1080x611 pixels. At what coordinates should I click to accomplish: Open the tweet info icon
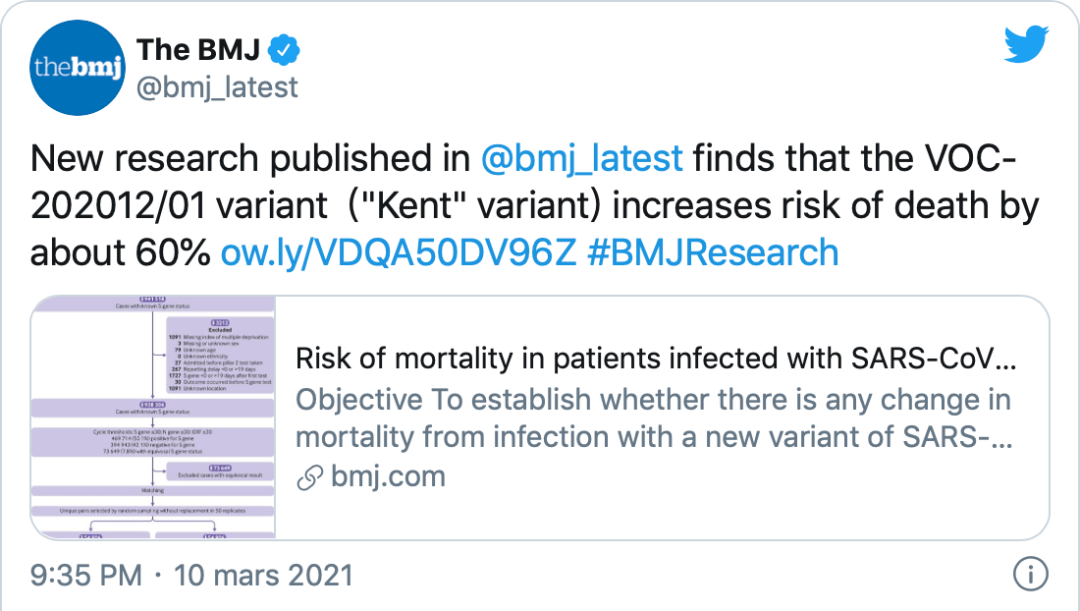[x=1029, y=575]
